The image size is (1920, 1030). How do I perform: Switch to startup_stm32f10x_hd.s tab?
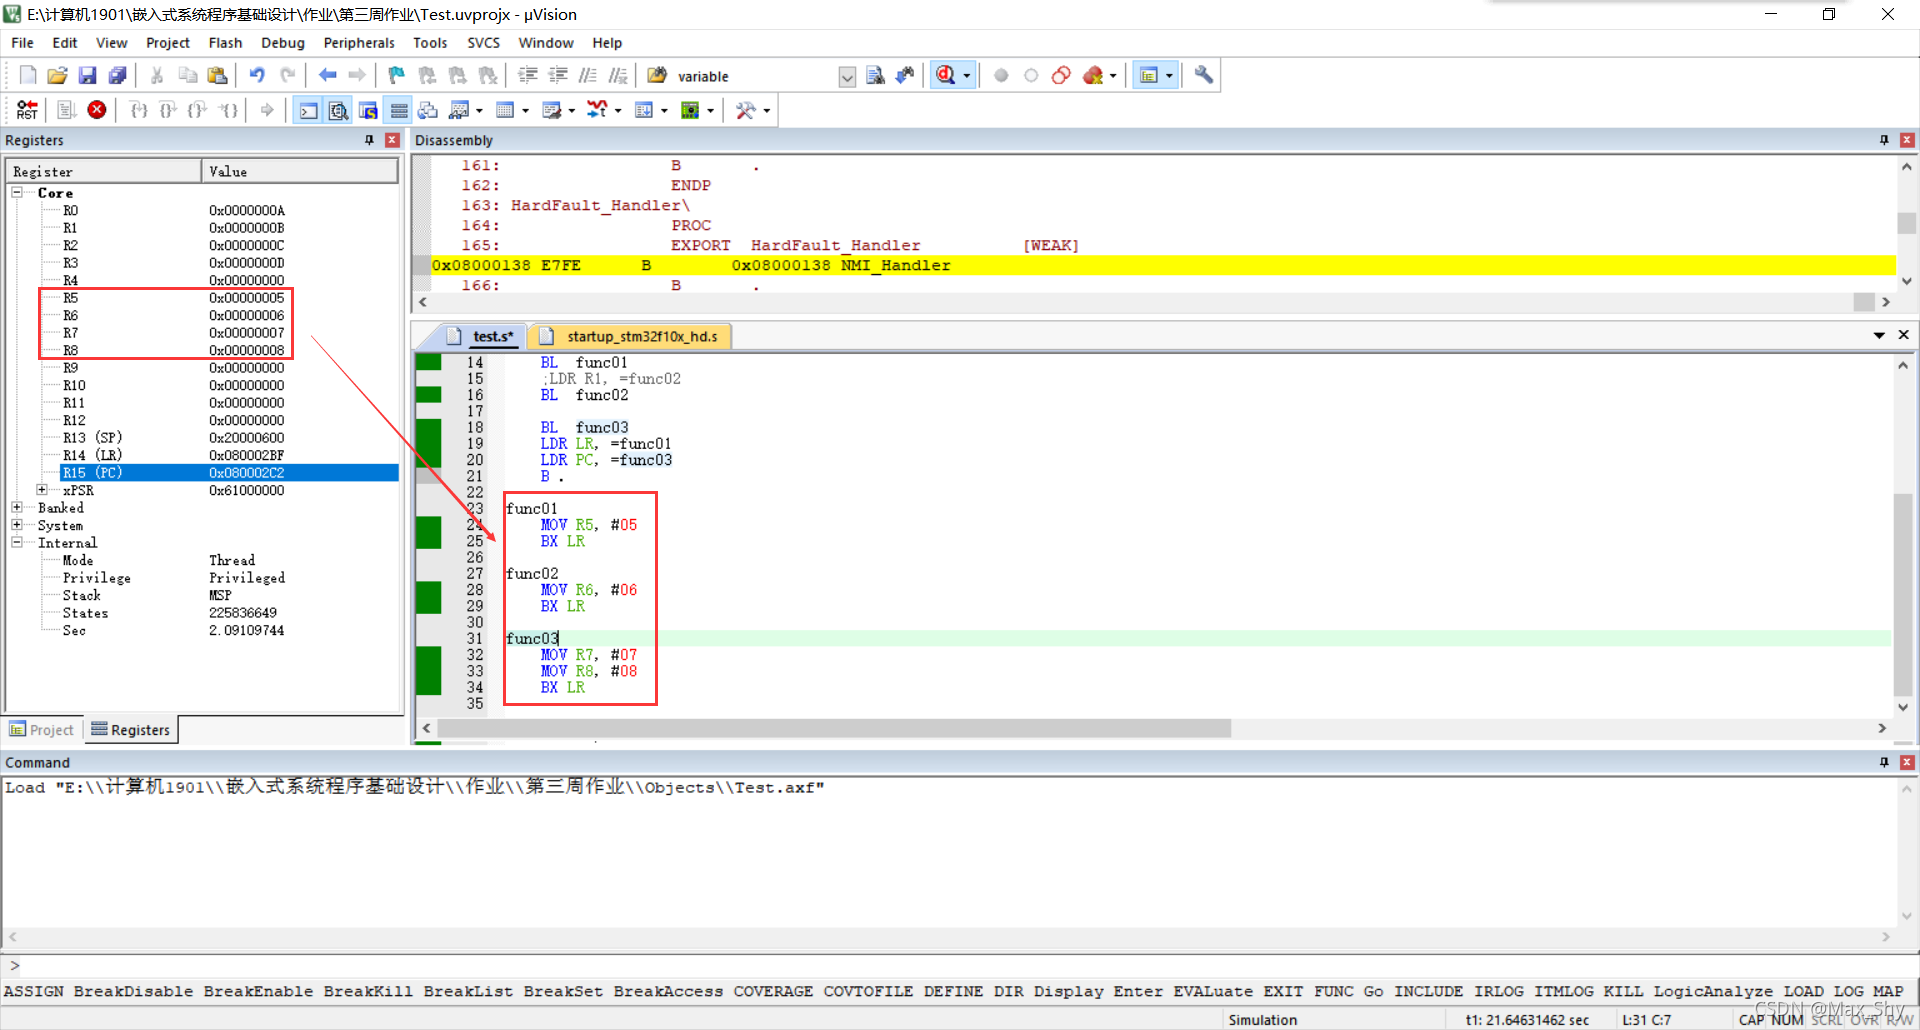click(631, 336)
